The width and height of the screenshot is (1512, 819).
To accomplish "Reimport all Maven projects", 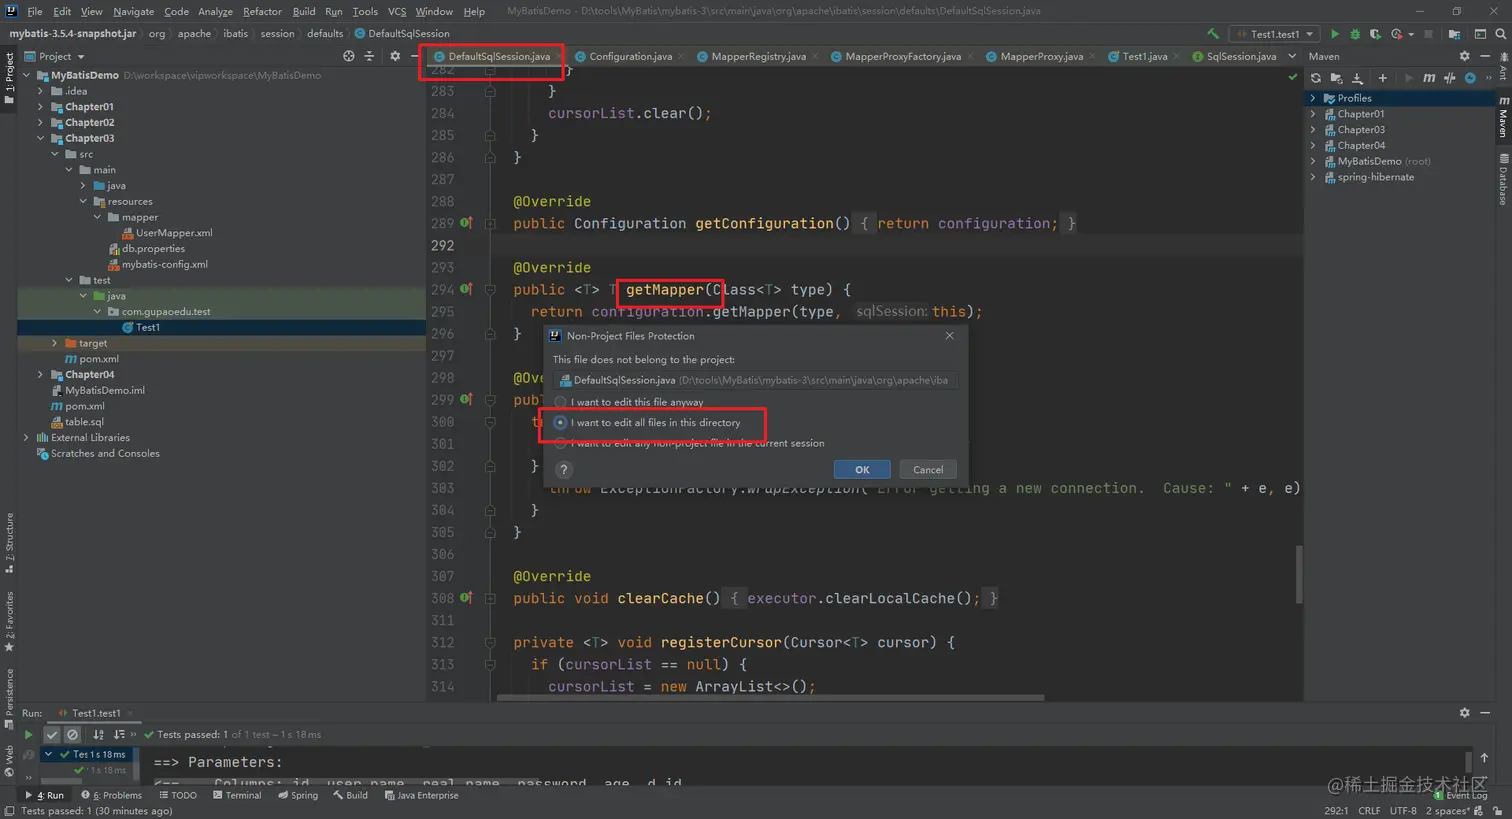I will click(1316, 78).
